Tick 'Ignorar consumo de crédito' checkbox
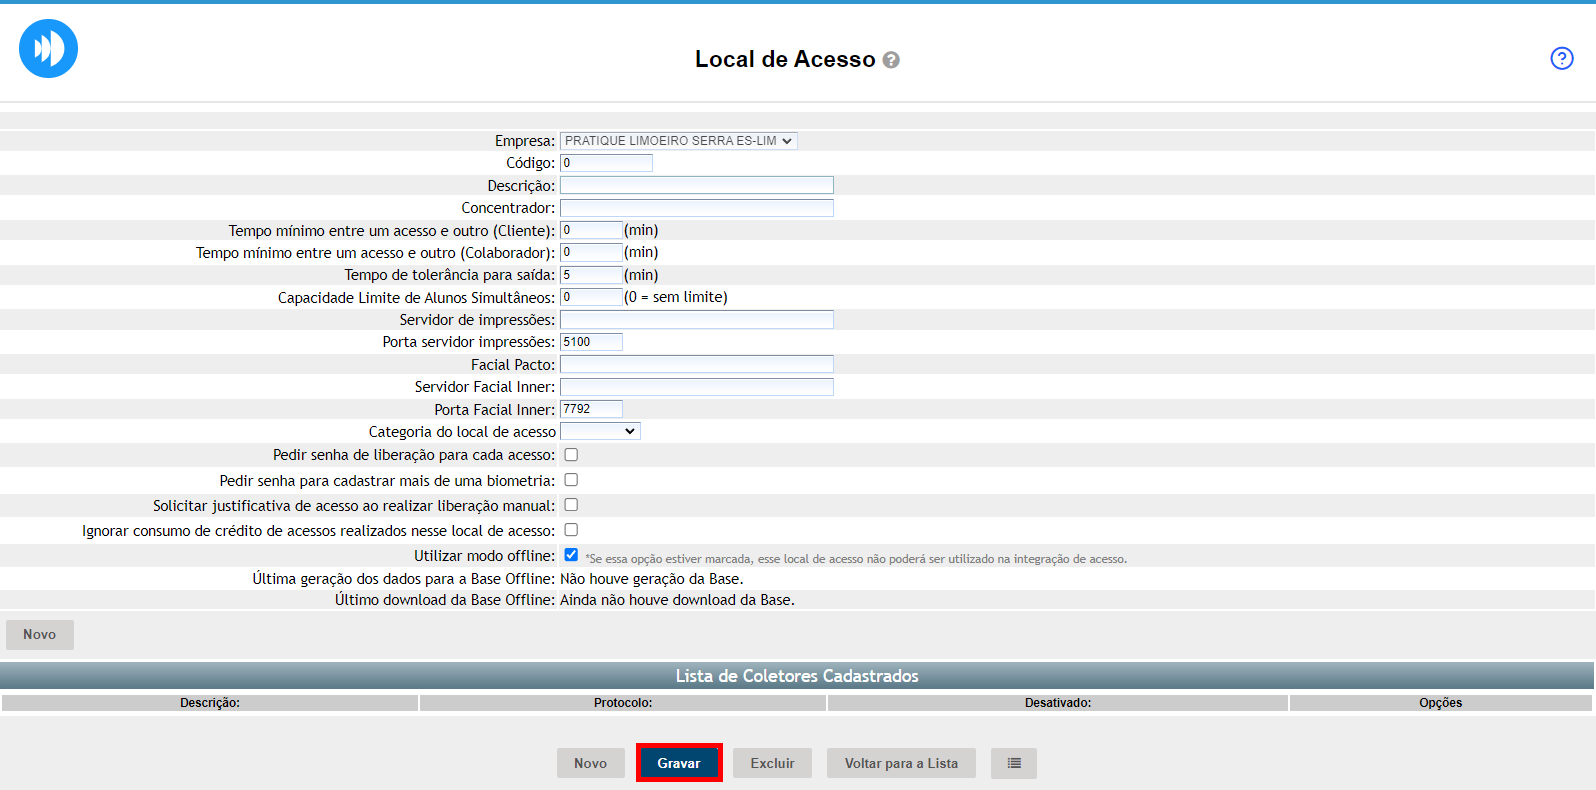 [571, 530]
